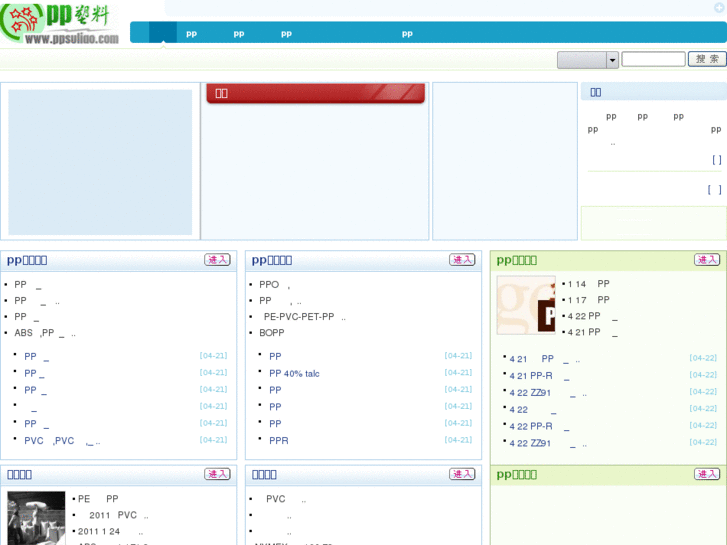Open the red-header news panel title
The width and height of the screenshot is (727, 545).
222,93
